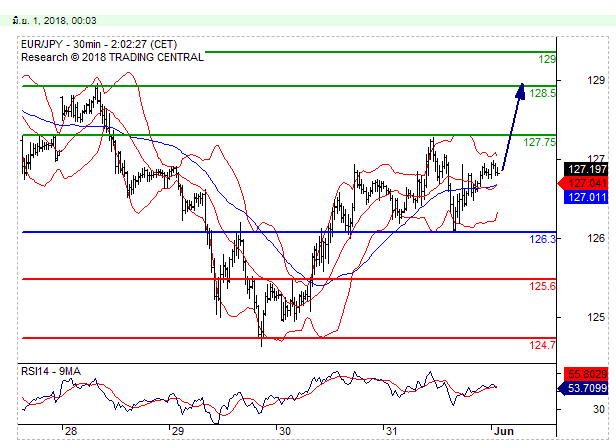Click the Trading Central research copyright text

pos(112,57)
